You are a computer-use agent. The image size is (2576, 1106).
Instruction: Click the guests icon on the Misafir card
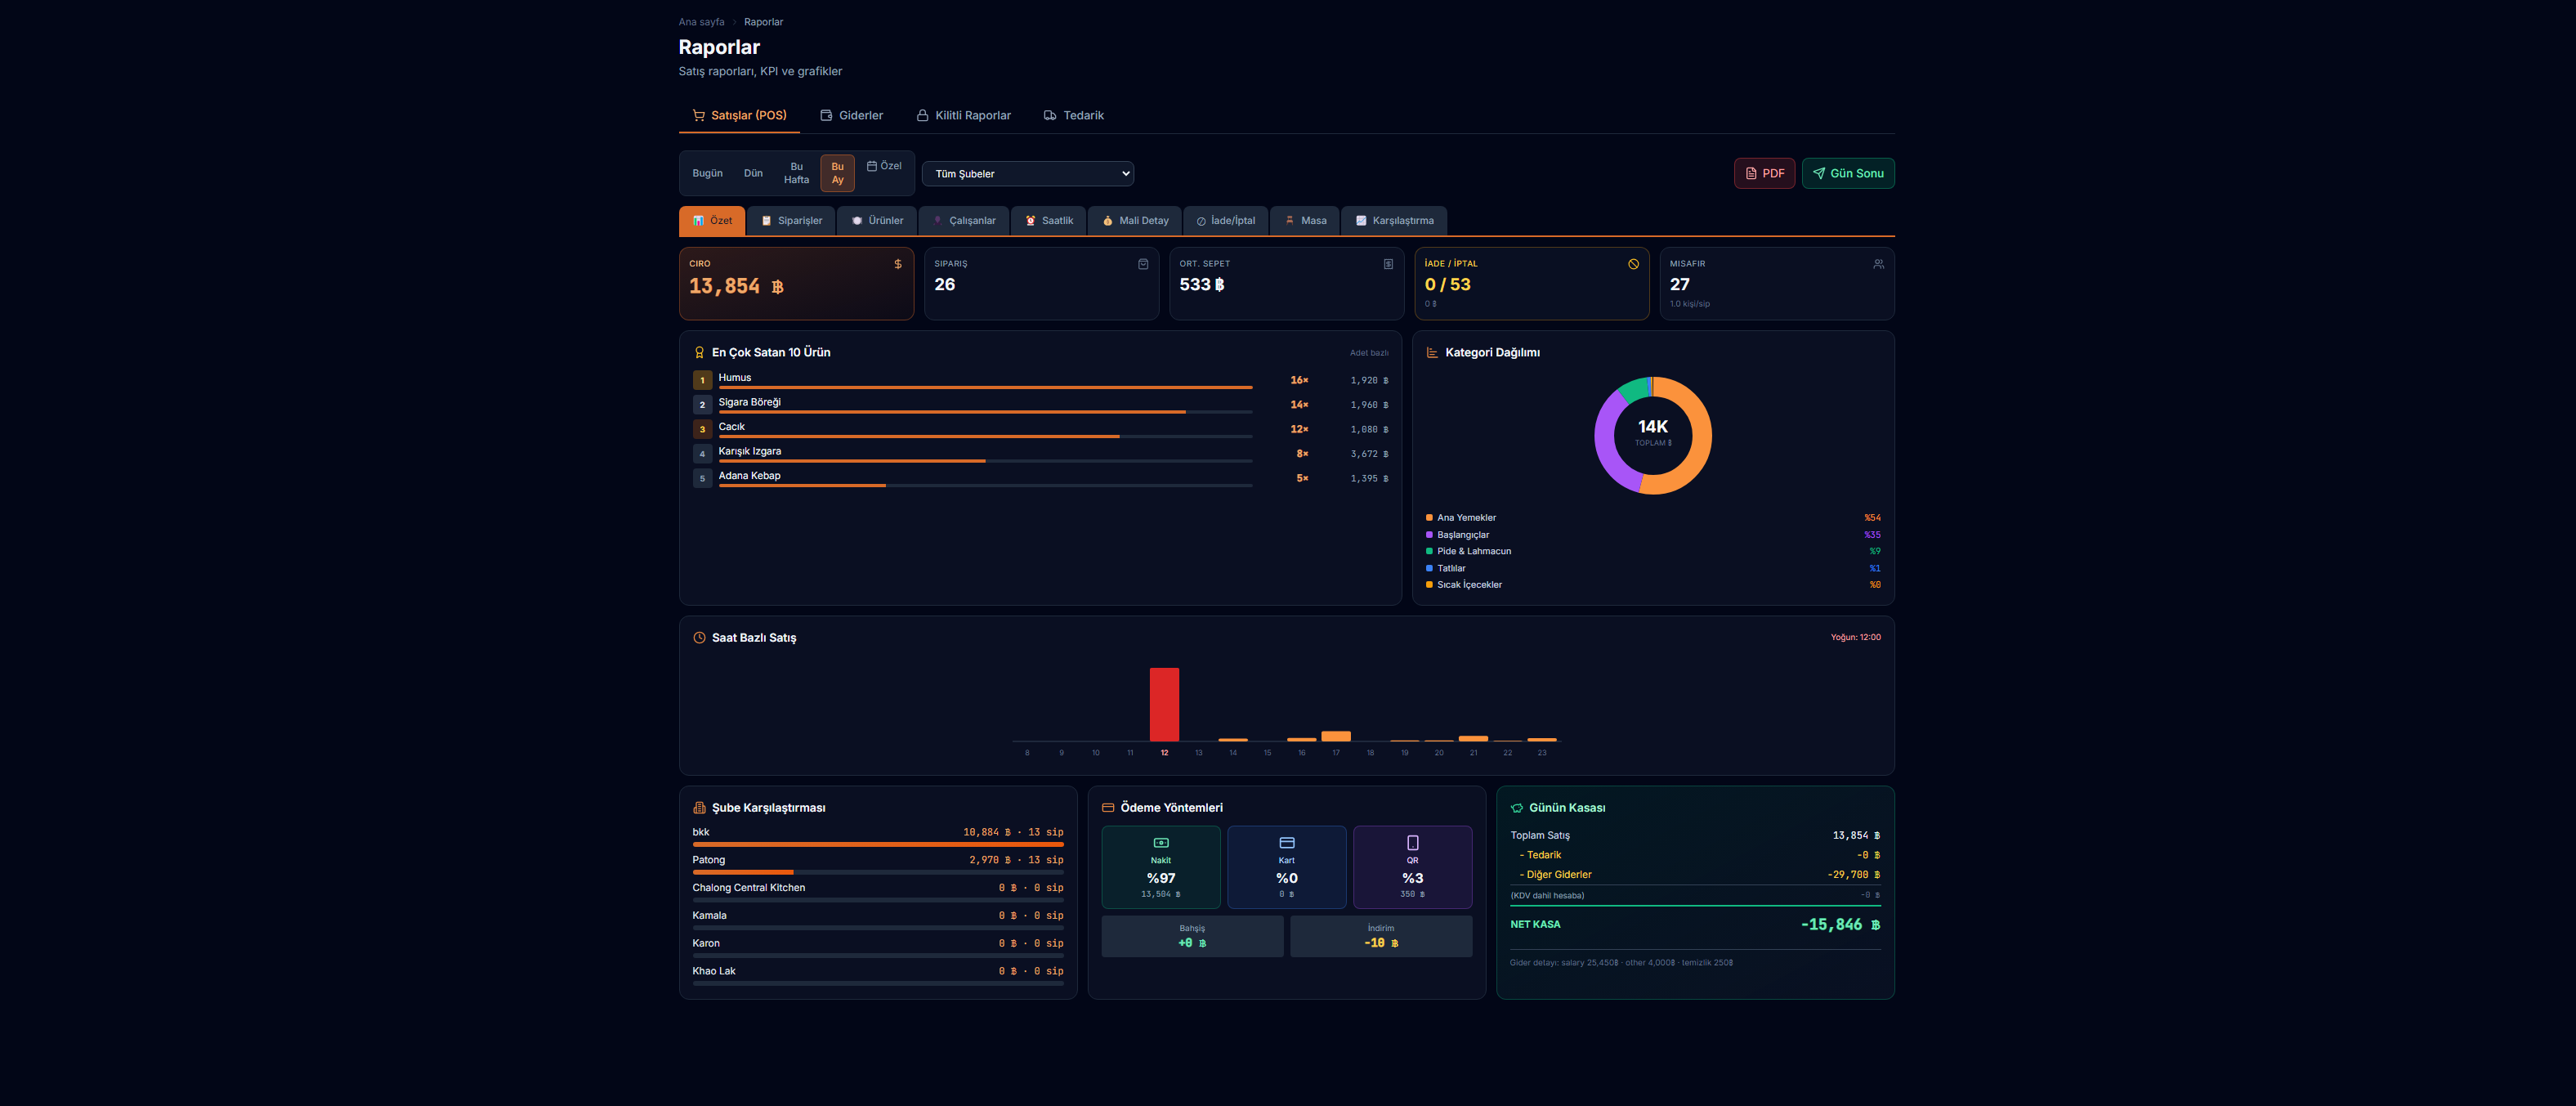1878,264
